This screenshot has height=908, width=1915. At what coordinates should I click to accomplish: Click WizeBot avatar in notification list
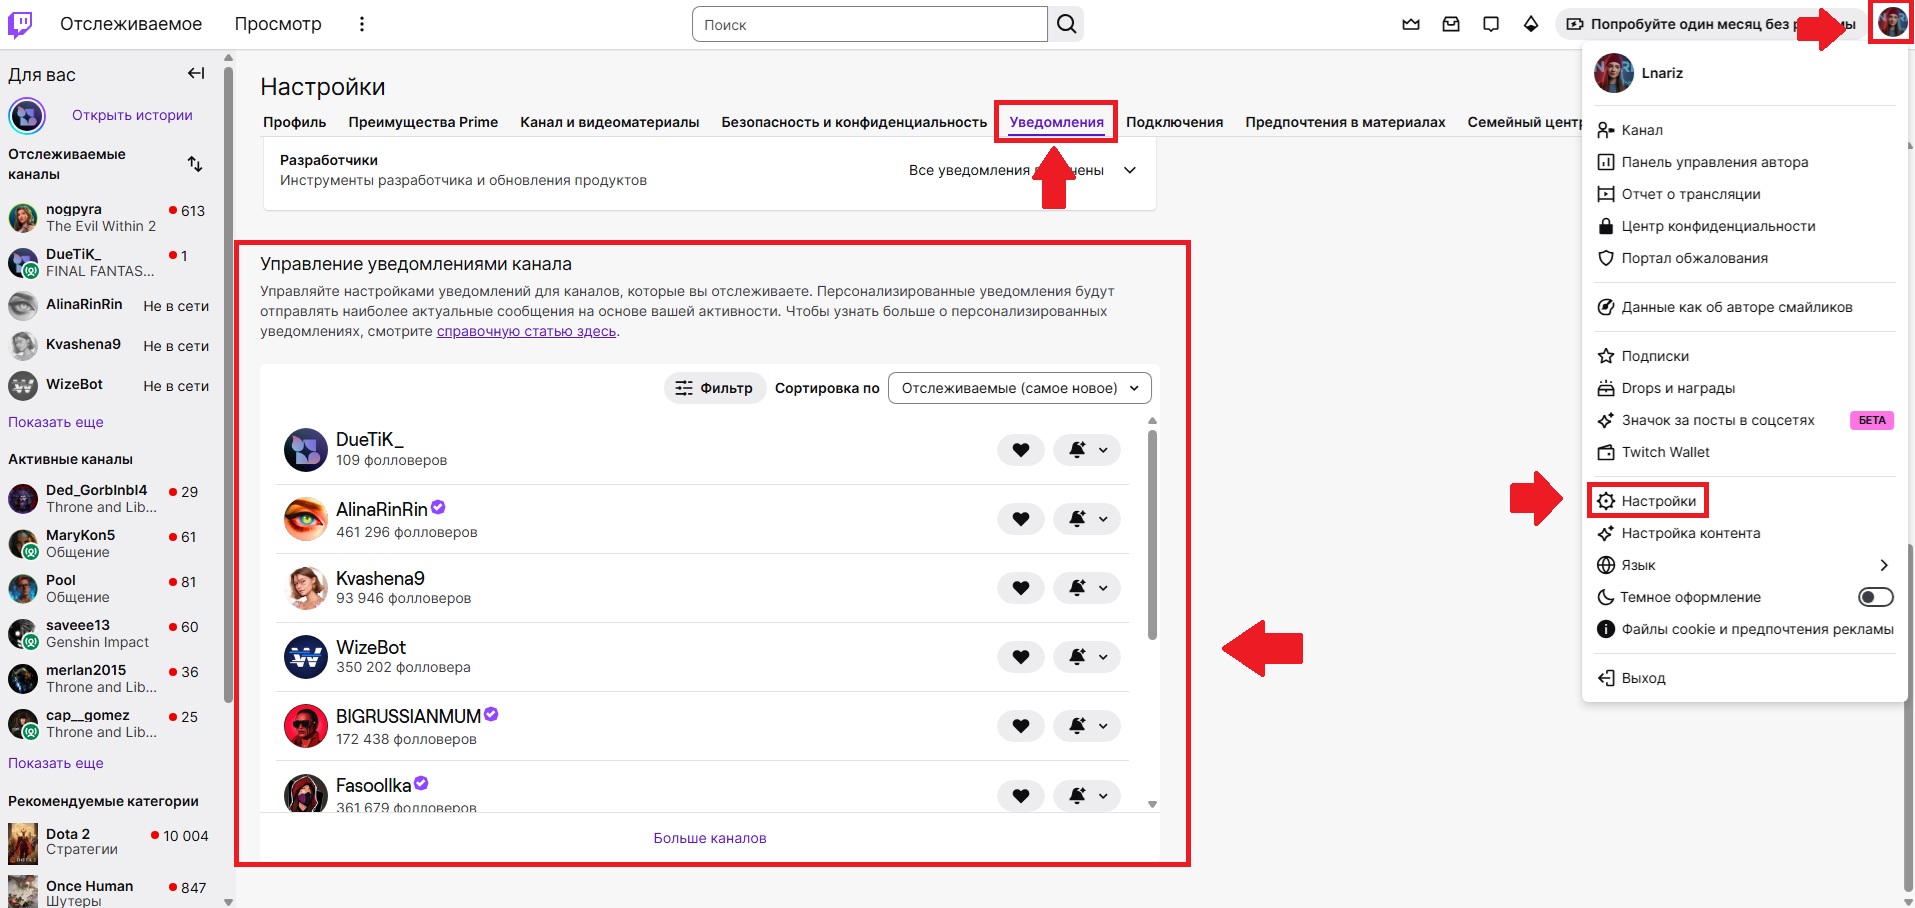click(x=306, y=657)
